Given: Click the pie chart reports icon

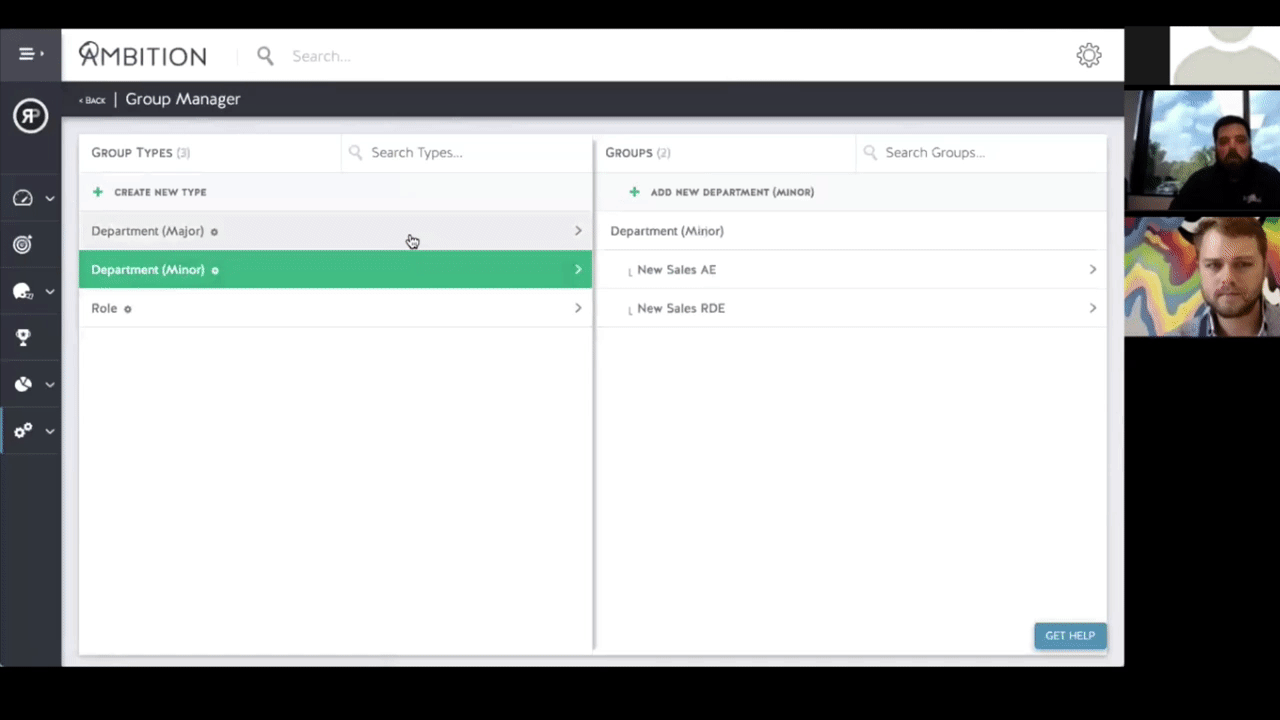Looking at the screenshot, I should [x=23, y=384].
